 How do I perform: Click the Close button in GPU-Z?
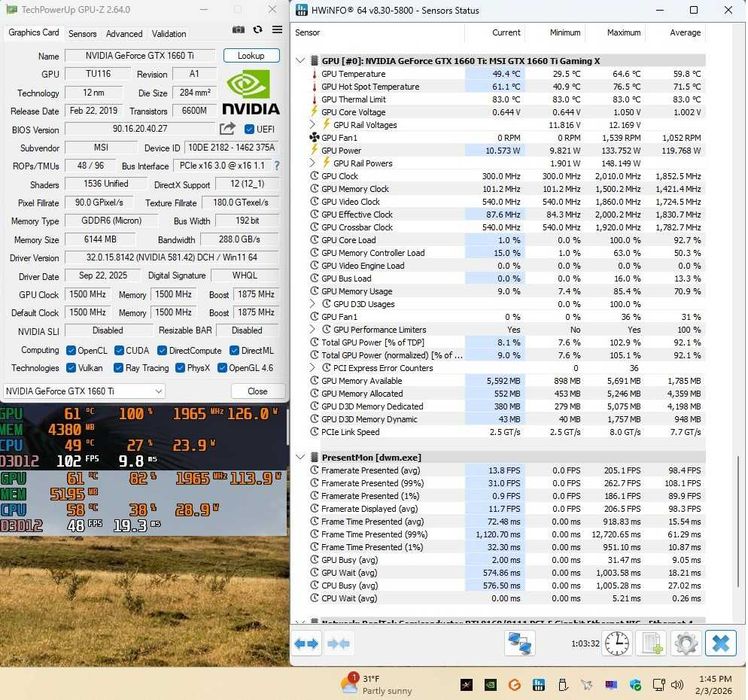257,391
